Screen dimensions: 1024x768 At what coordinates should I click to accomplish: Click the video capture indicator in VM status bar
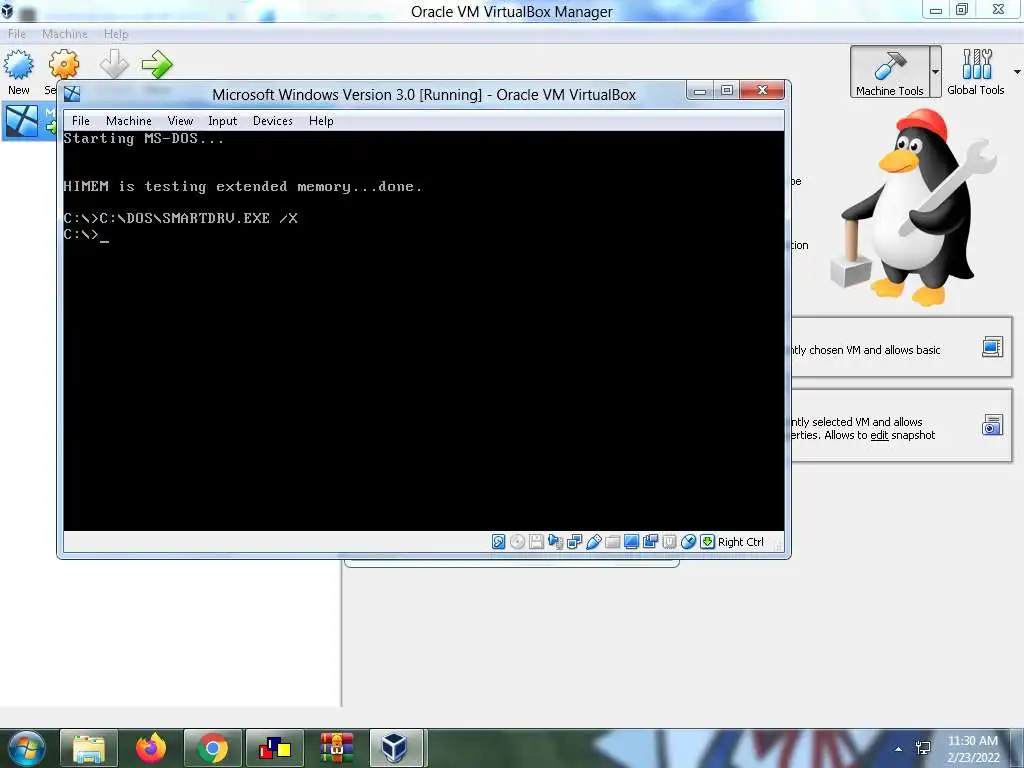point(650,541)
